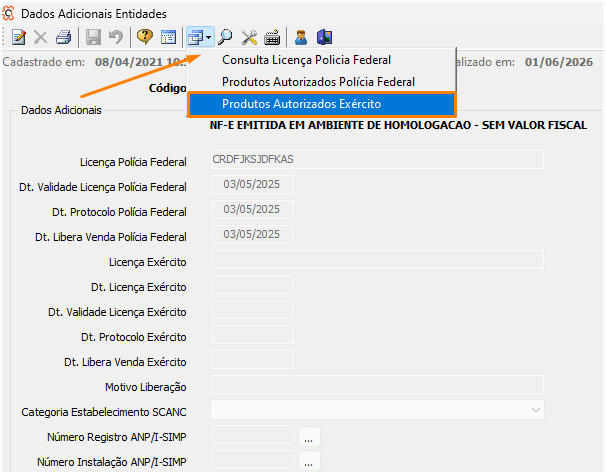Click the Número Registro ANP/I-SIMP field
606x472 pixels.
[x=253, y=435]
